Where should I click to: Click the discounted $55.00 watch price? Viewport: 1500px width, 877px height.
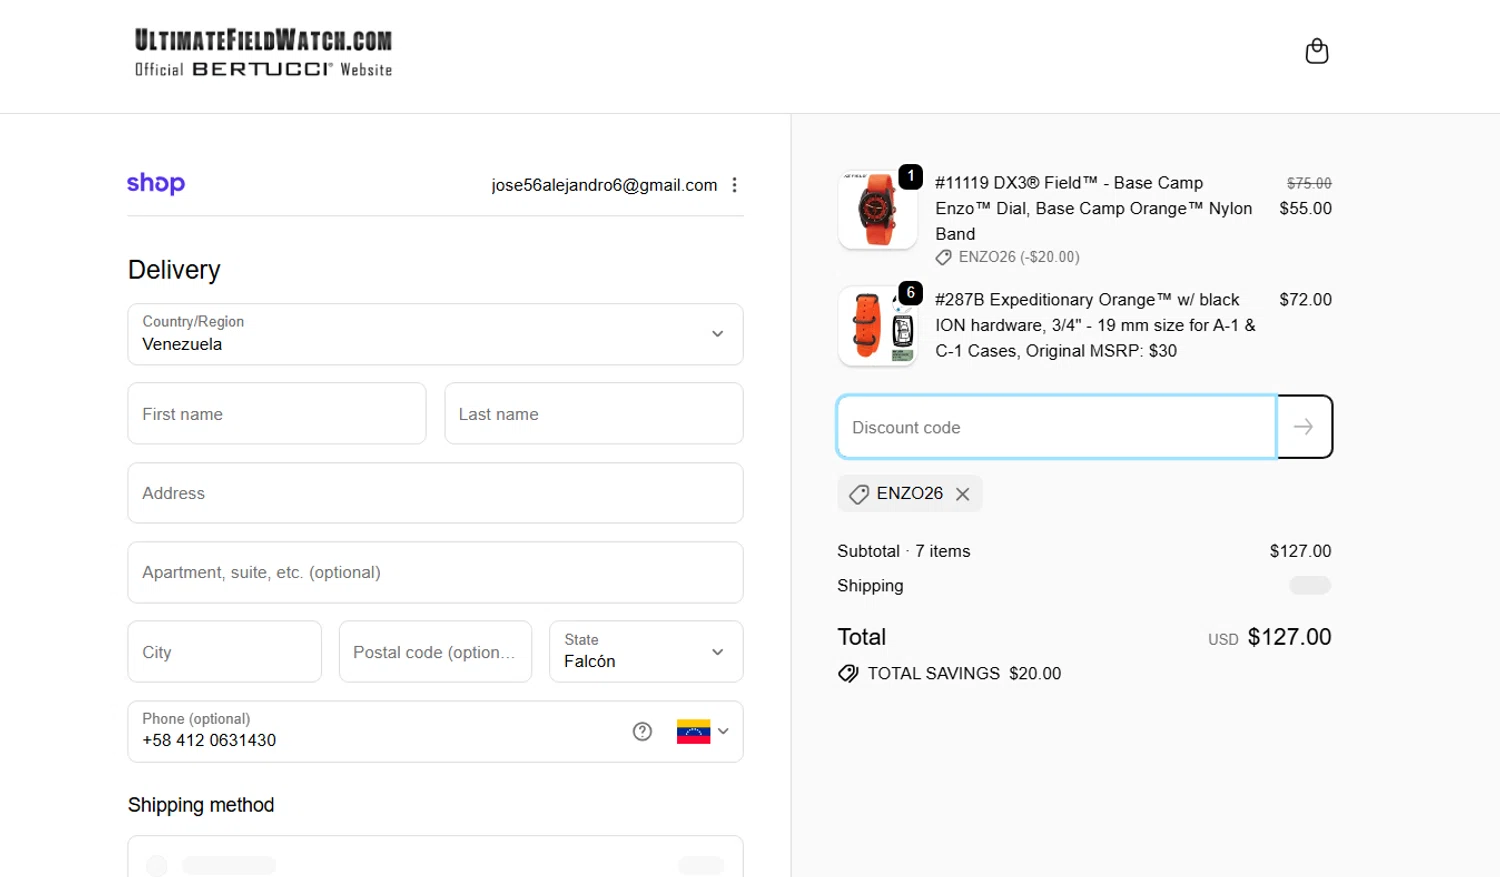1306,209
